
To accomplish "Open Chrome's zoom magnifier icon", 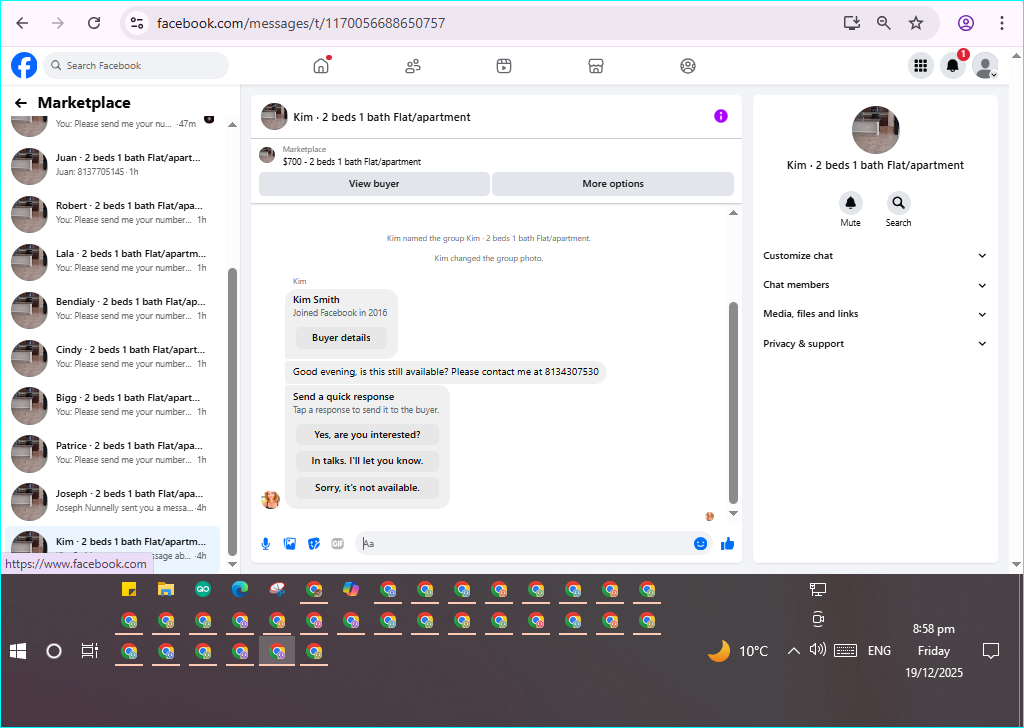I will point(884,24).
